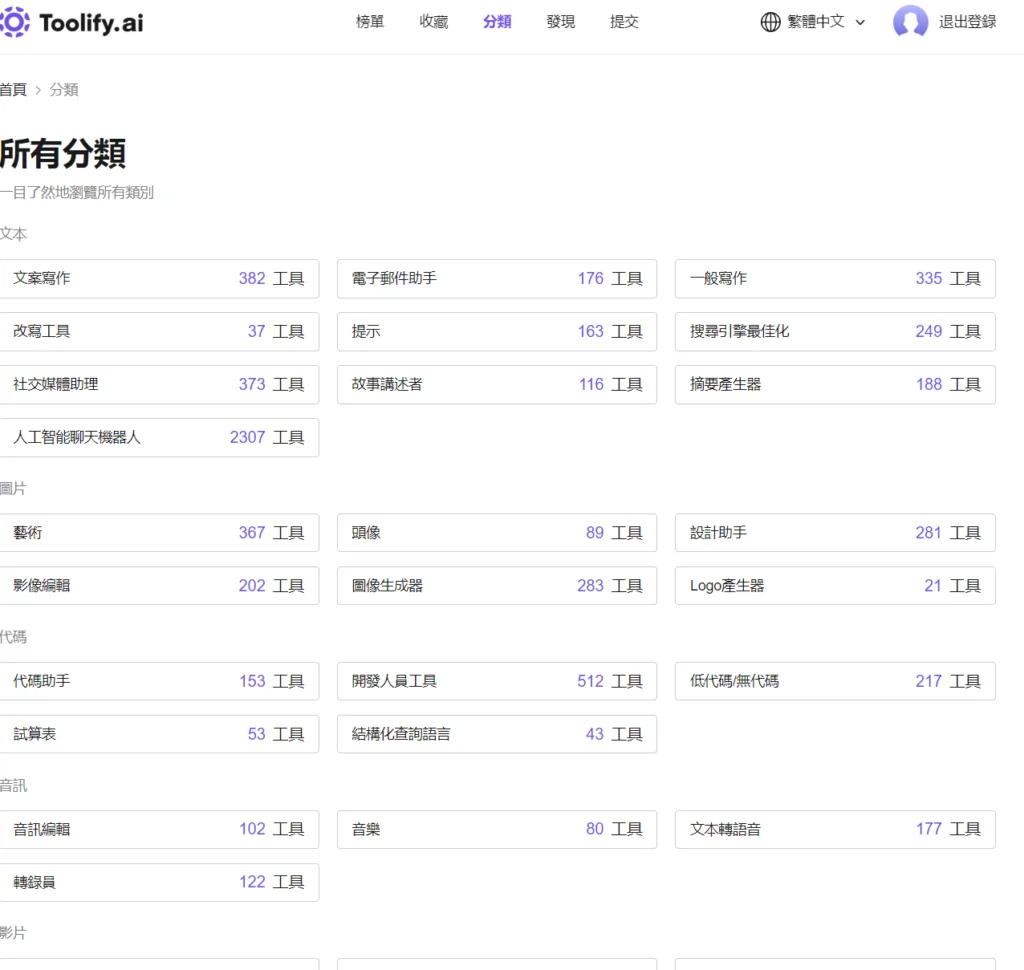The height and width of the screenshot is (970, 1024).
Task: Open the 設計助手 category
Action: pos(835,533)
